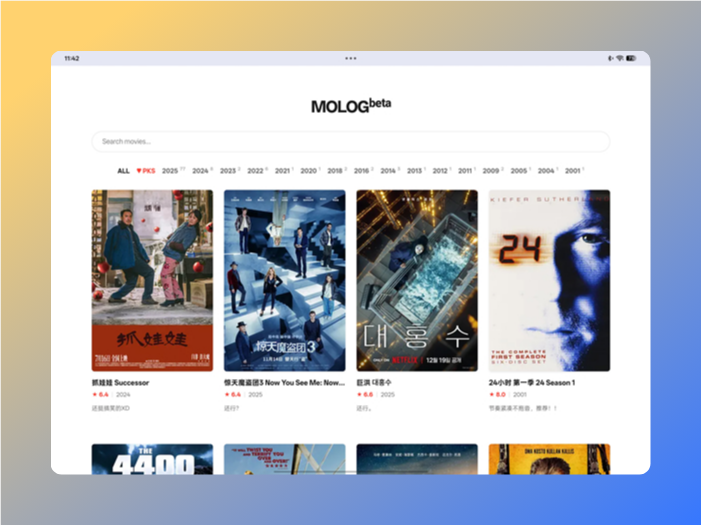Show movies from 2001
The width and height of the screenshot is (701, 525).
(x=573, y=171)
